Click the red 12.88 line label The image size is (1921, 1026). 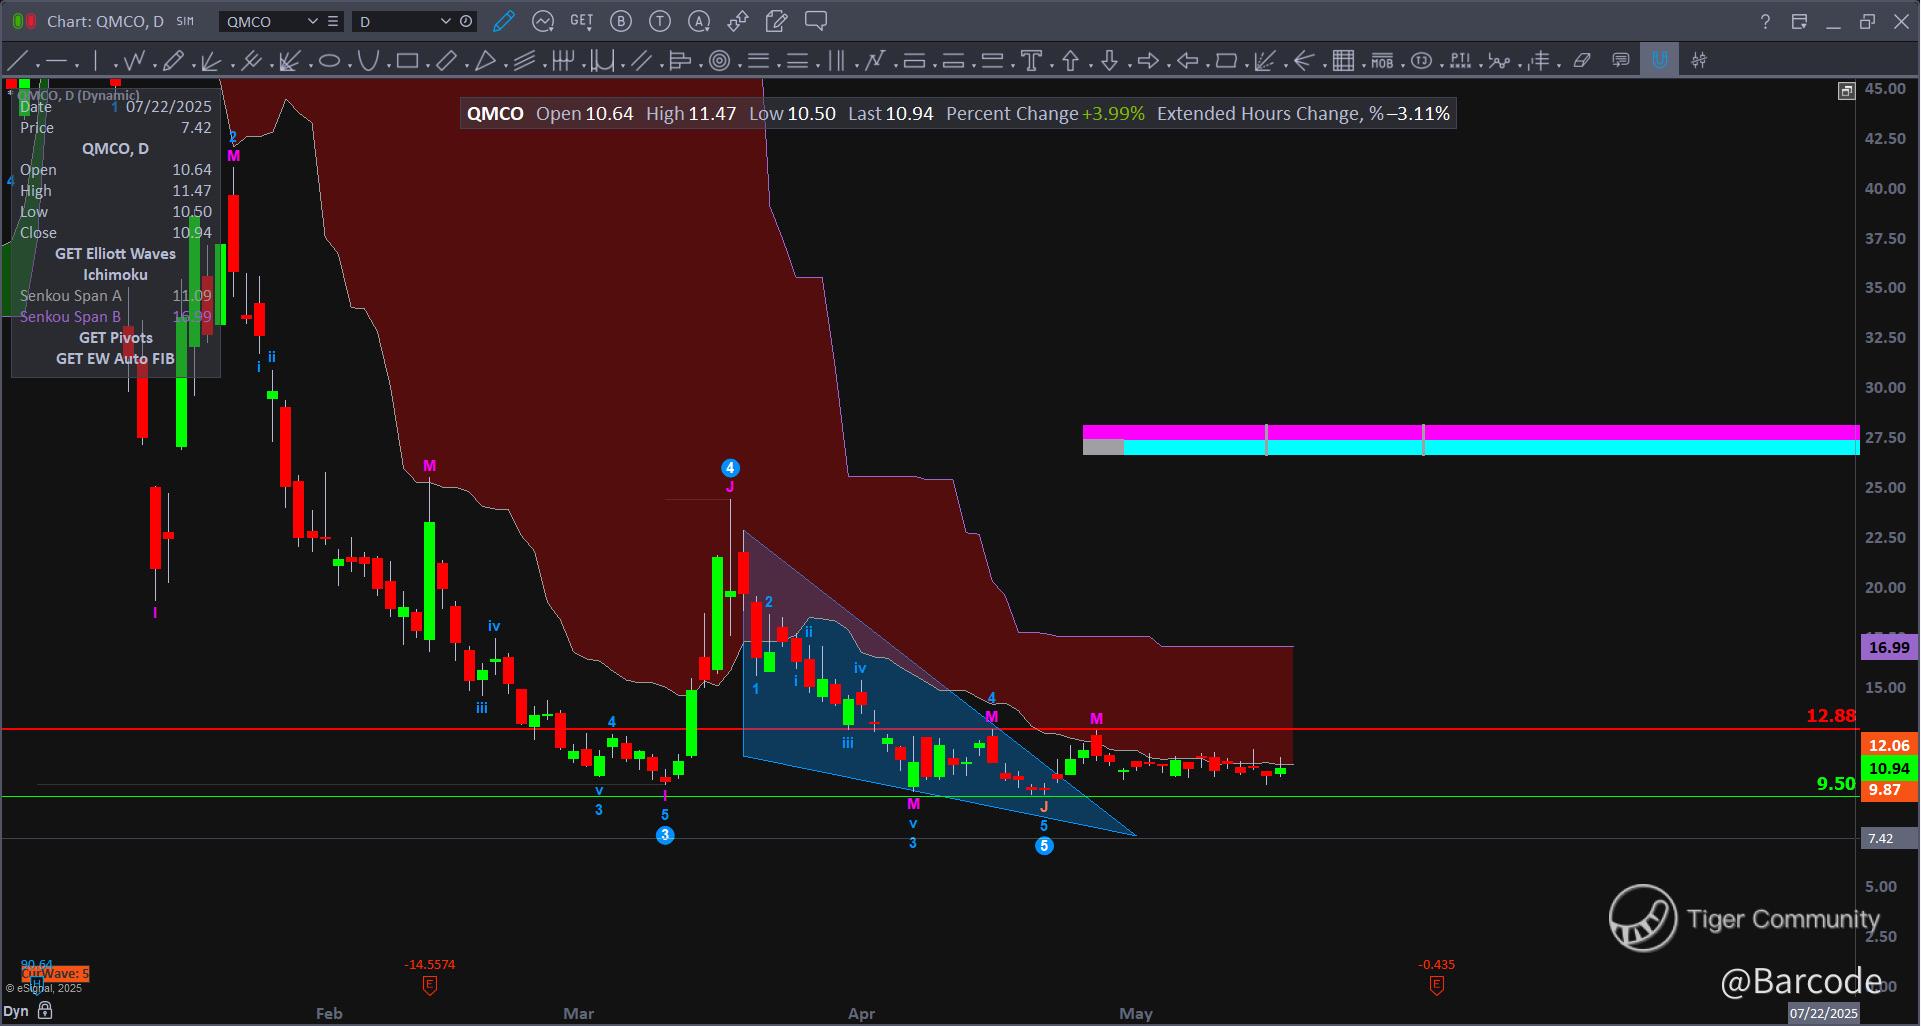[x=1830, y=715]
